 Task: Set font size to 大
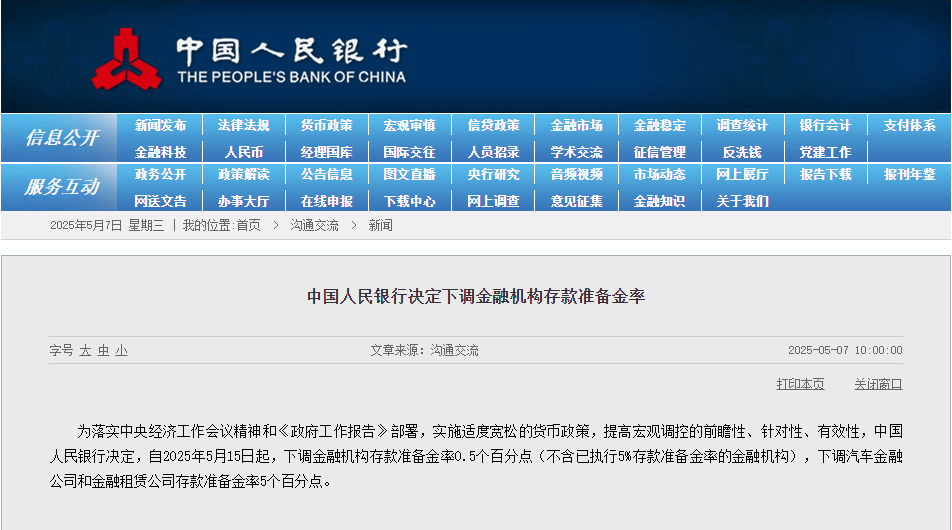[x=85, y=351]
